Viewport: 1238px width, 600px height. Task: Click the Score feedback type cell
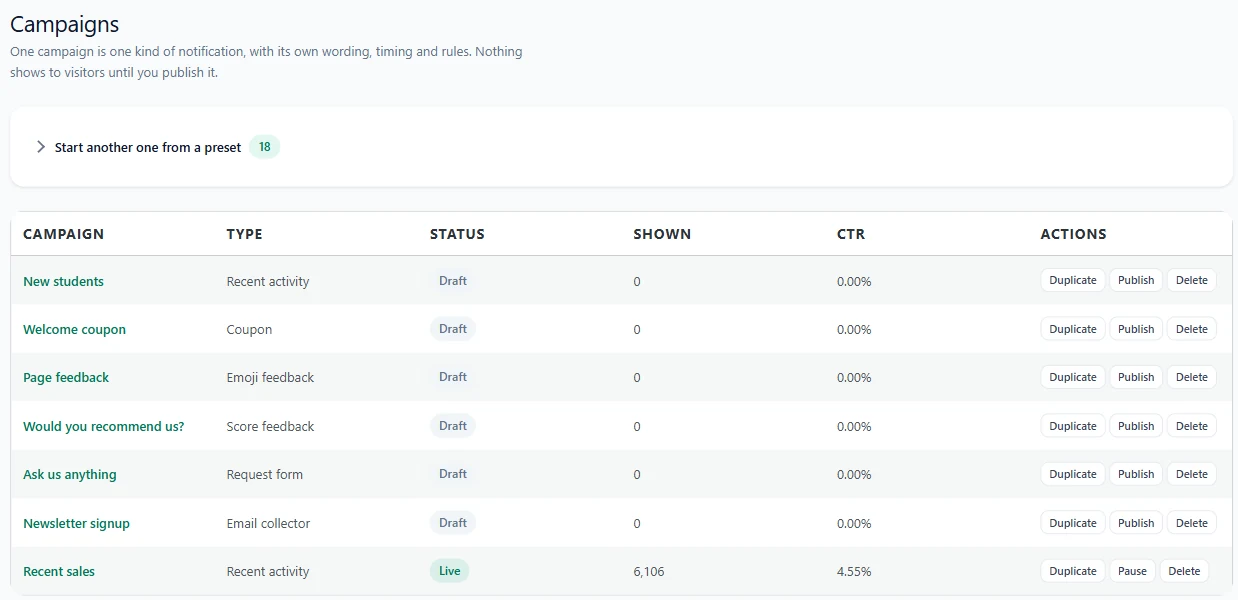click(270, 426)
